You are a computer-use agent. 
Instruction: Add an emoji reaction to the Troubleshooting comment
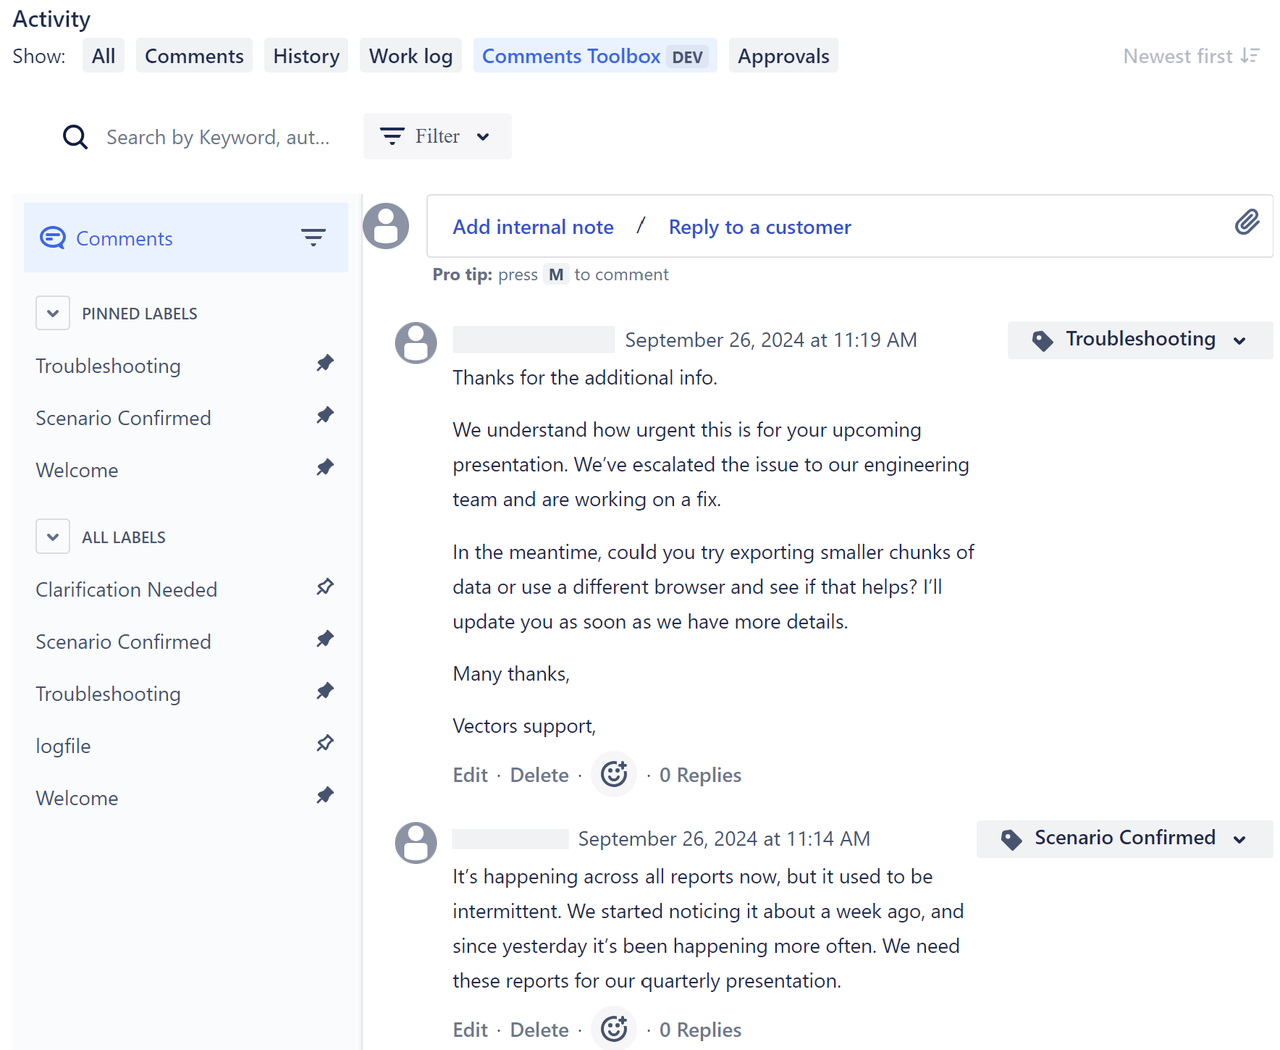(613, 774)
